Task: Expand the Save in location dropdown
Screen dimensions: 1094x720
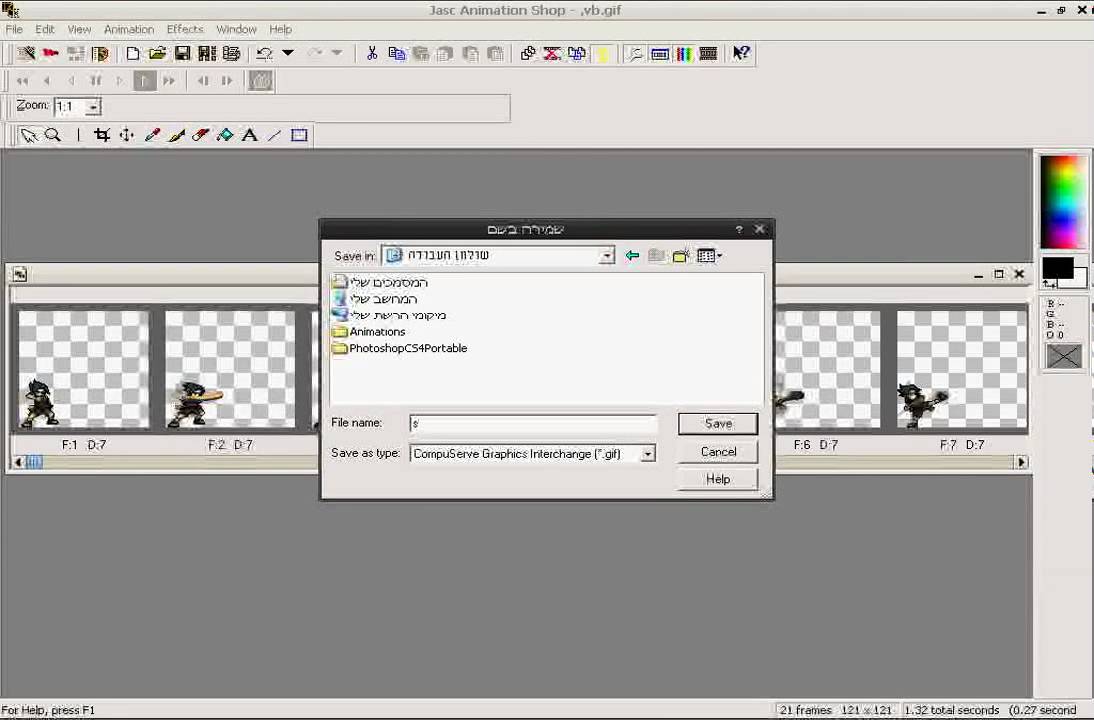Action: [607, 256]
